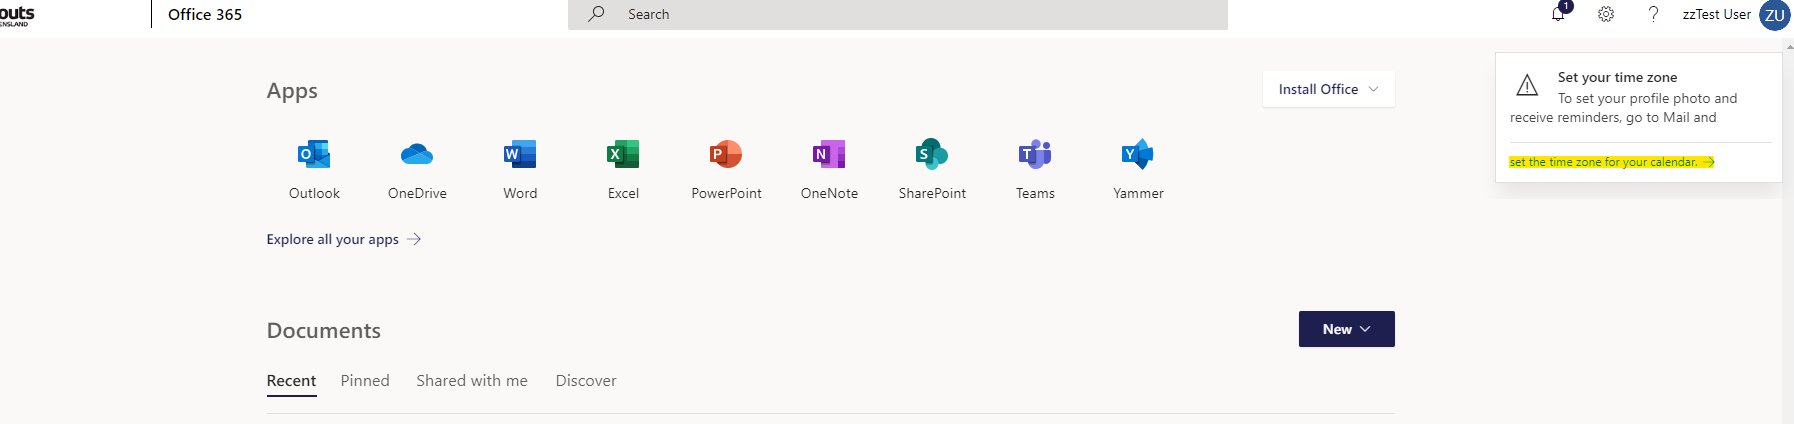Screen dimensions: 1794x424
Task: Switch to the Discover tab
Action: 586,381
